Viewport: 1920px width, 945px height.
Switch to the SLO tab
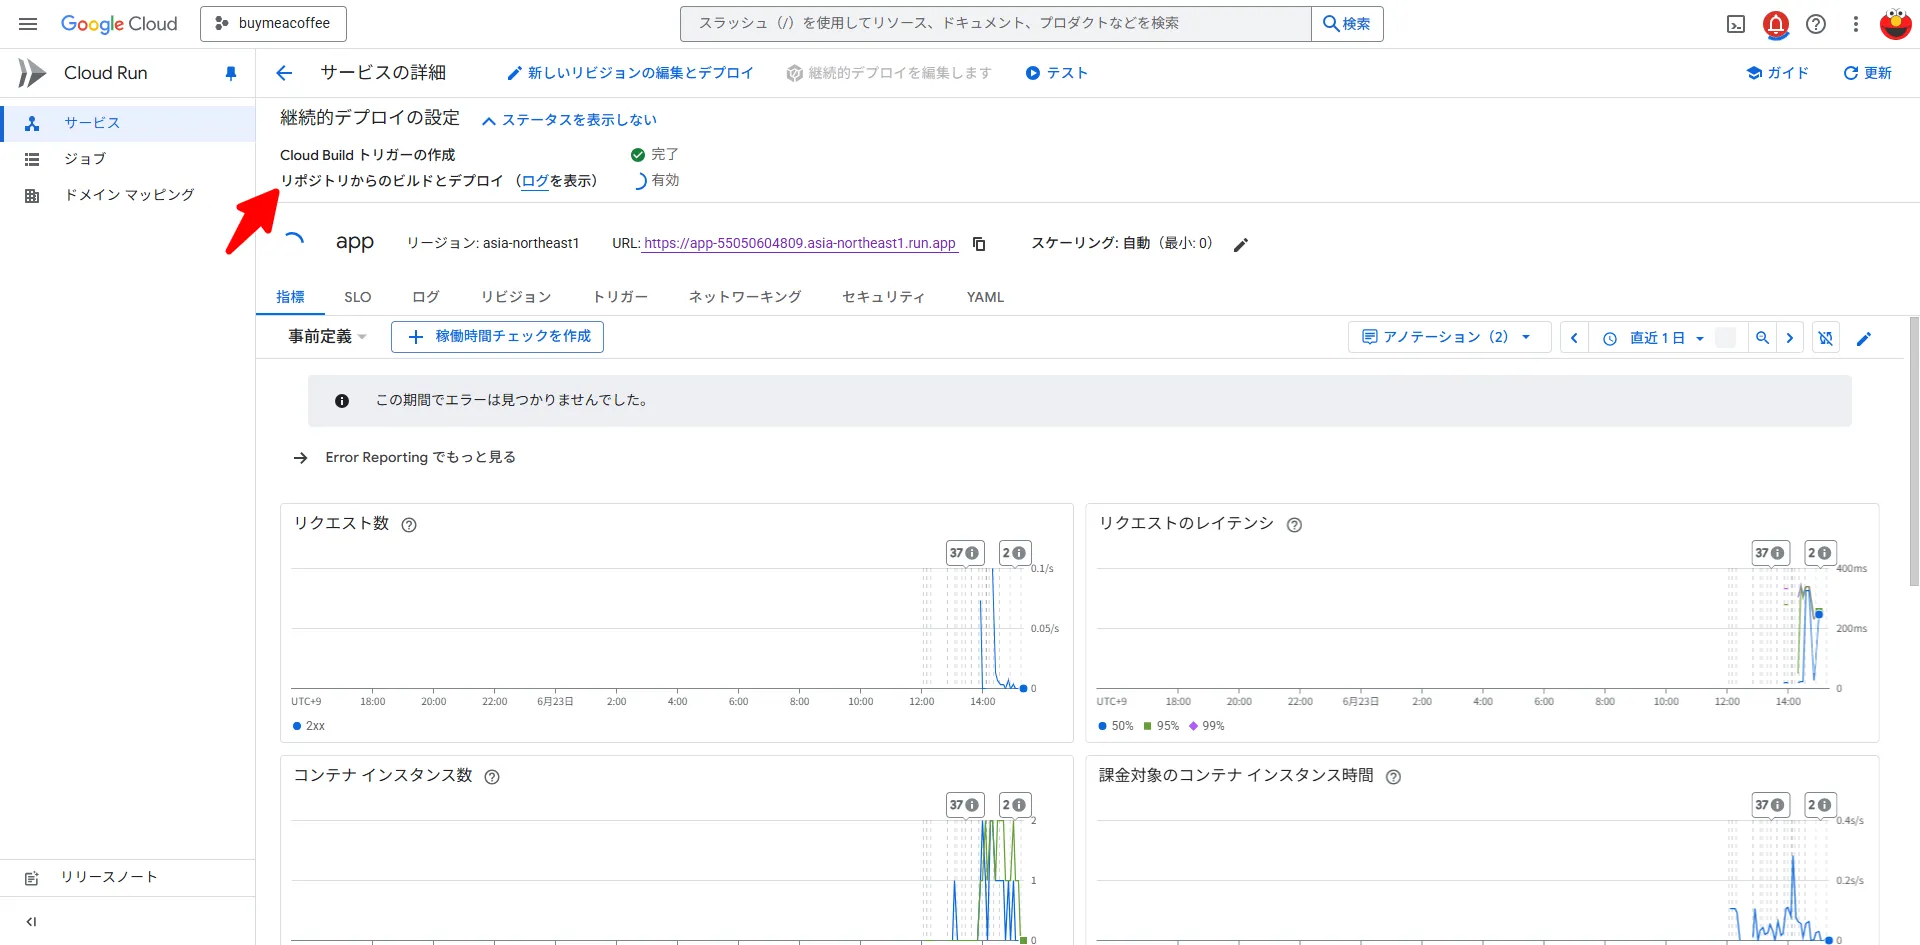point(357,297)
